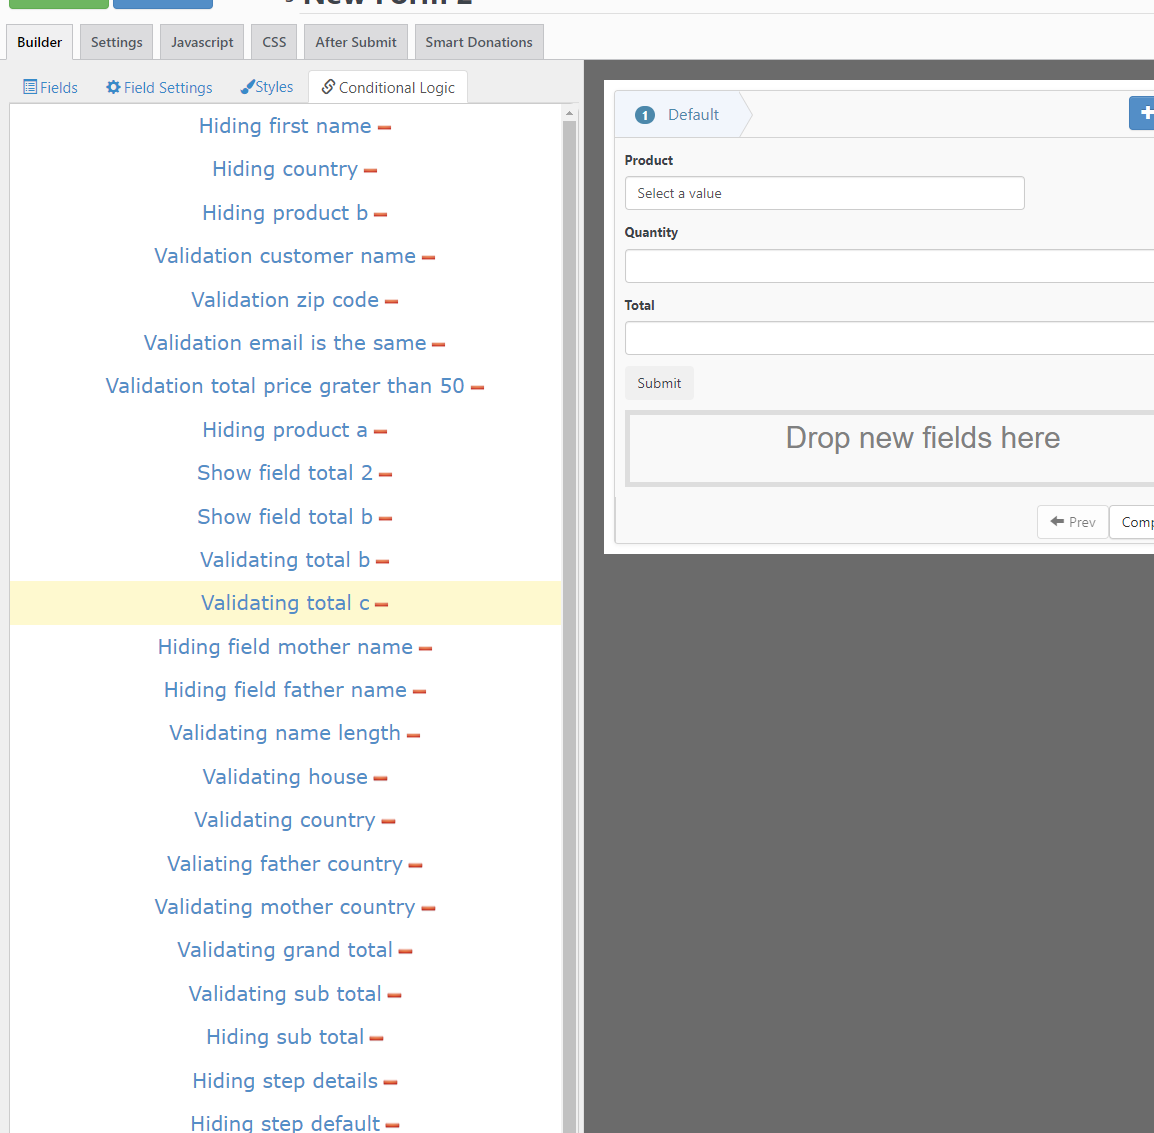Screen dimensions: 1154x1133
Task: Click the minus icon next to 'Hiding country'
Action: [371, 169]
